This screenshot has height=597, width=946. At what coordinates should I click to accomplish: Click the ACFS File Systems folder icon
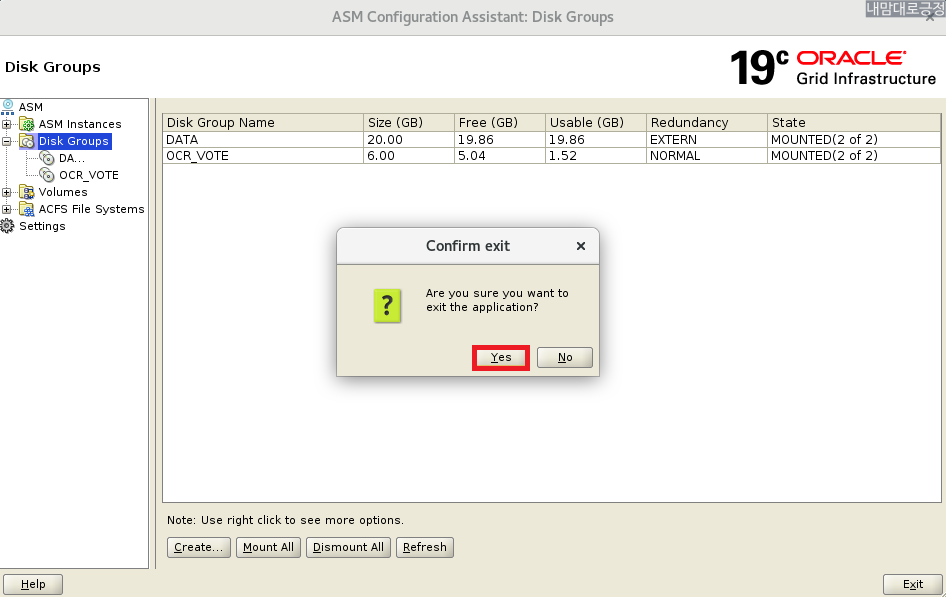(27, 209)
